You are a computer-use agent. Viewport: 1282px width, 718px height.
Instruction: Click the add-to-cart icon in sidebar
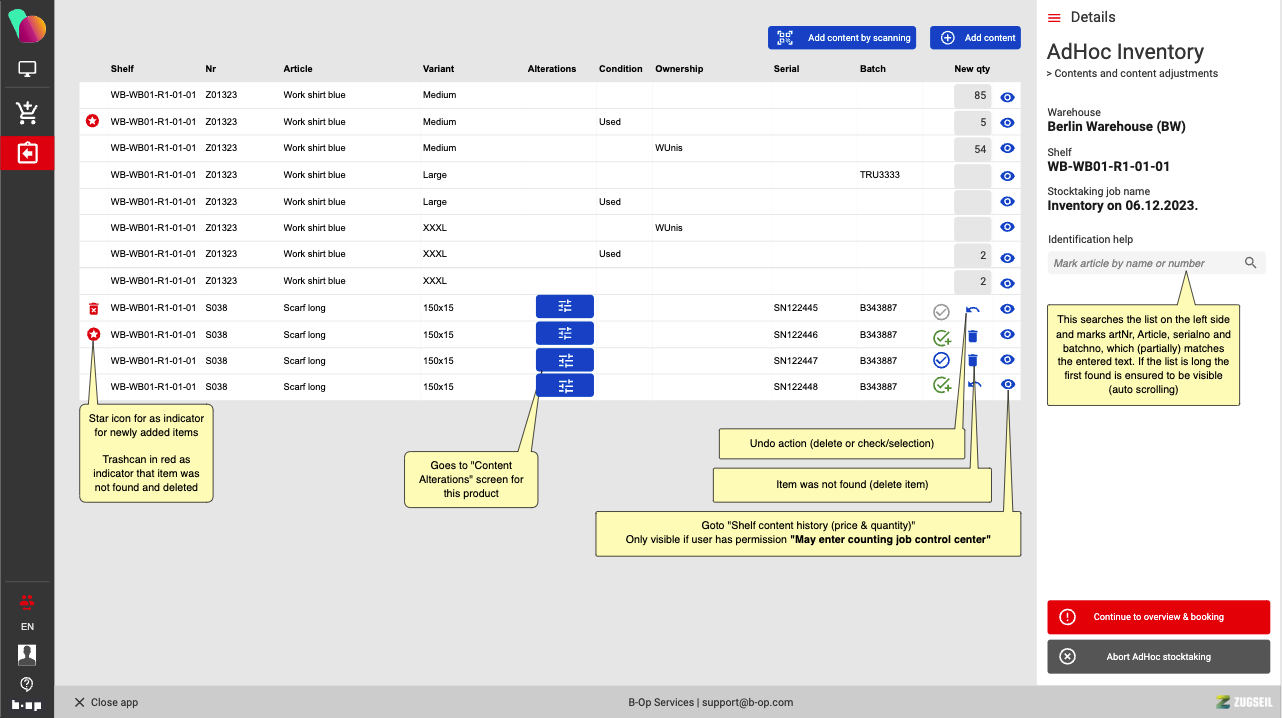[x=27, y=112]
